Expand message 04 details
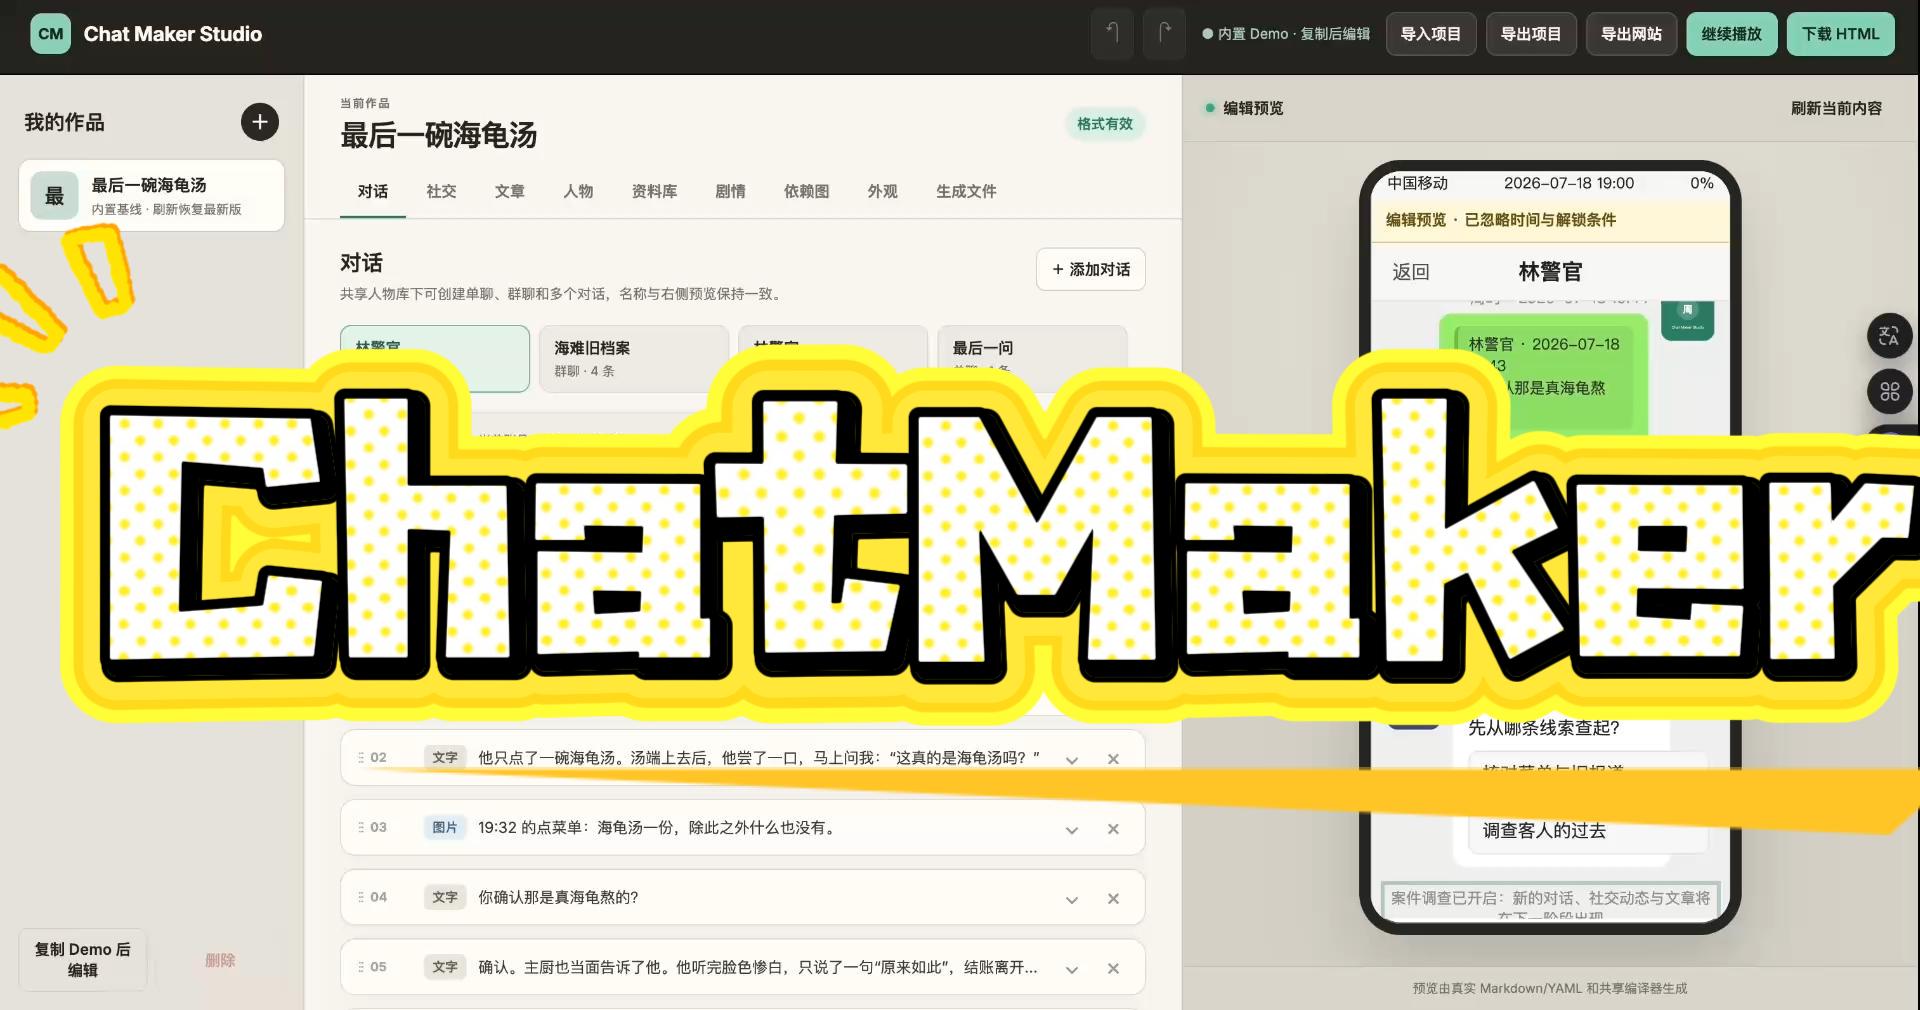This screenshot has height=1010, width=1920. (x=1072, y=900)
